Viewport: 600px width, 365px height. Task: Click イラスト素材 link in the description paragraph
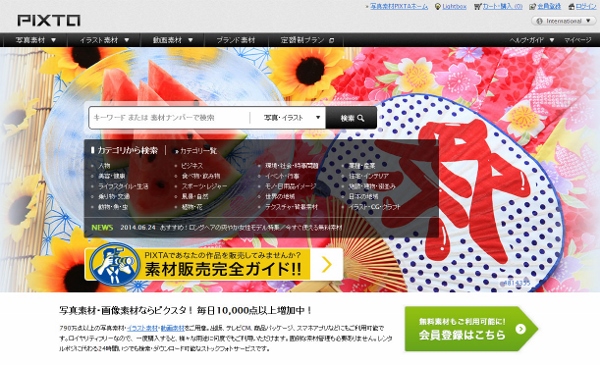(x=142, y=328)
